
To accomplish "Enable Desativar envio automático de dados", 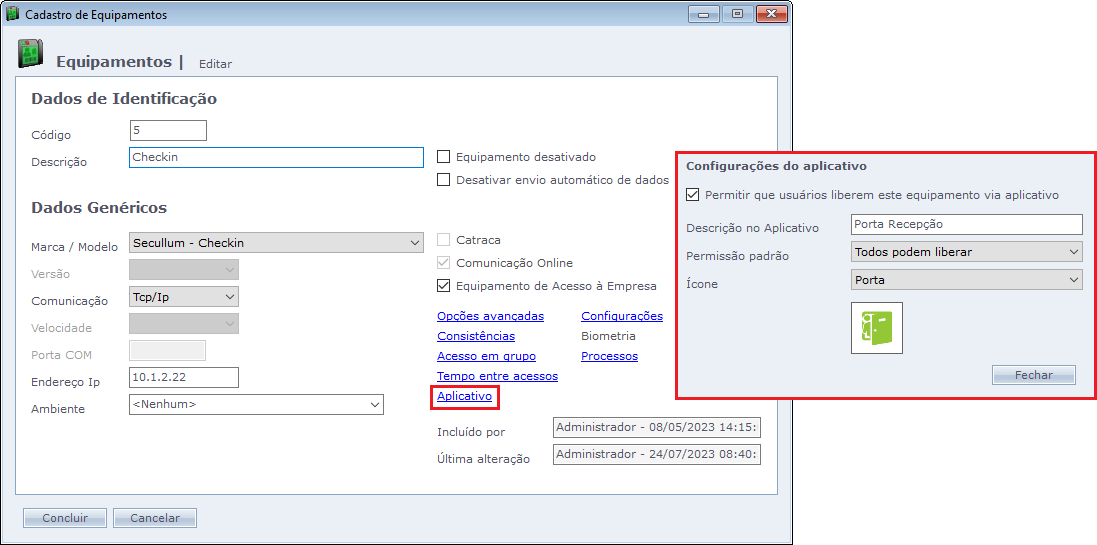I will click(x=445, y=180).
